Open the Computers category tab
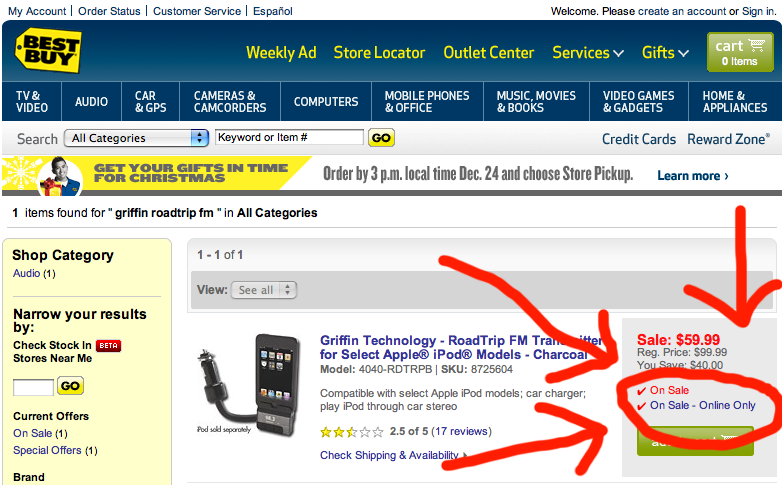782x485 pixels. (x=326, y=102)
